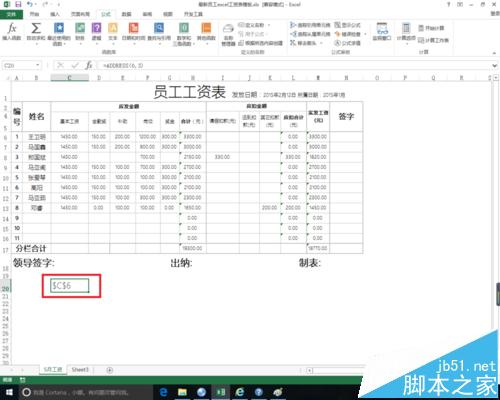Click Calculate Sheet
The height and width of the screenshot is (400, 500).
click(433, 40)
